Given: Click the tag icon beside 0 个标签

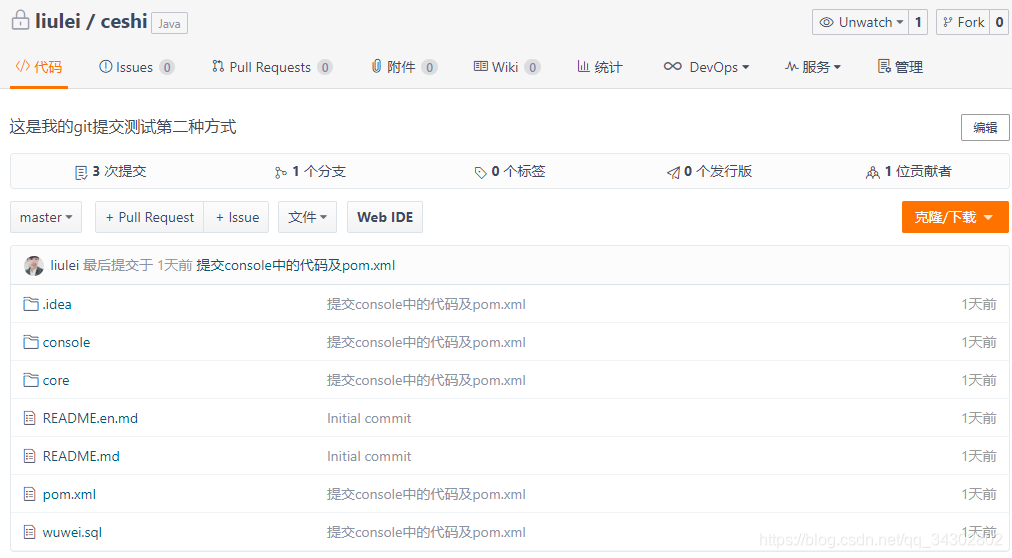Looking at the screenshot, I should (x=480, y=173).
